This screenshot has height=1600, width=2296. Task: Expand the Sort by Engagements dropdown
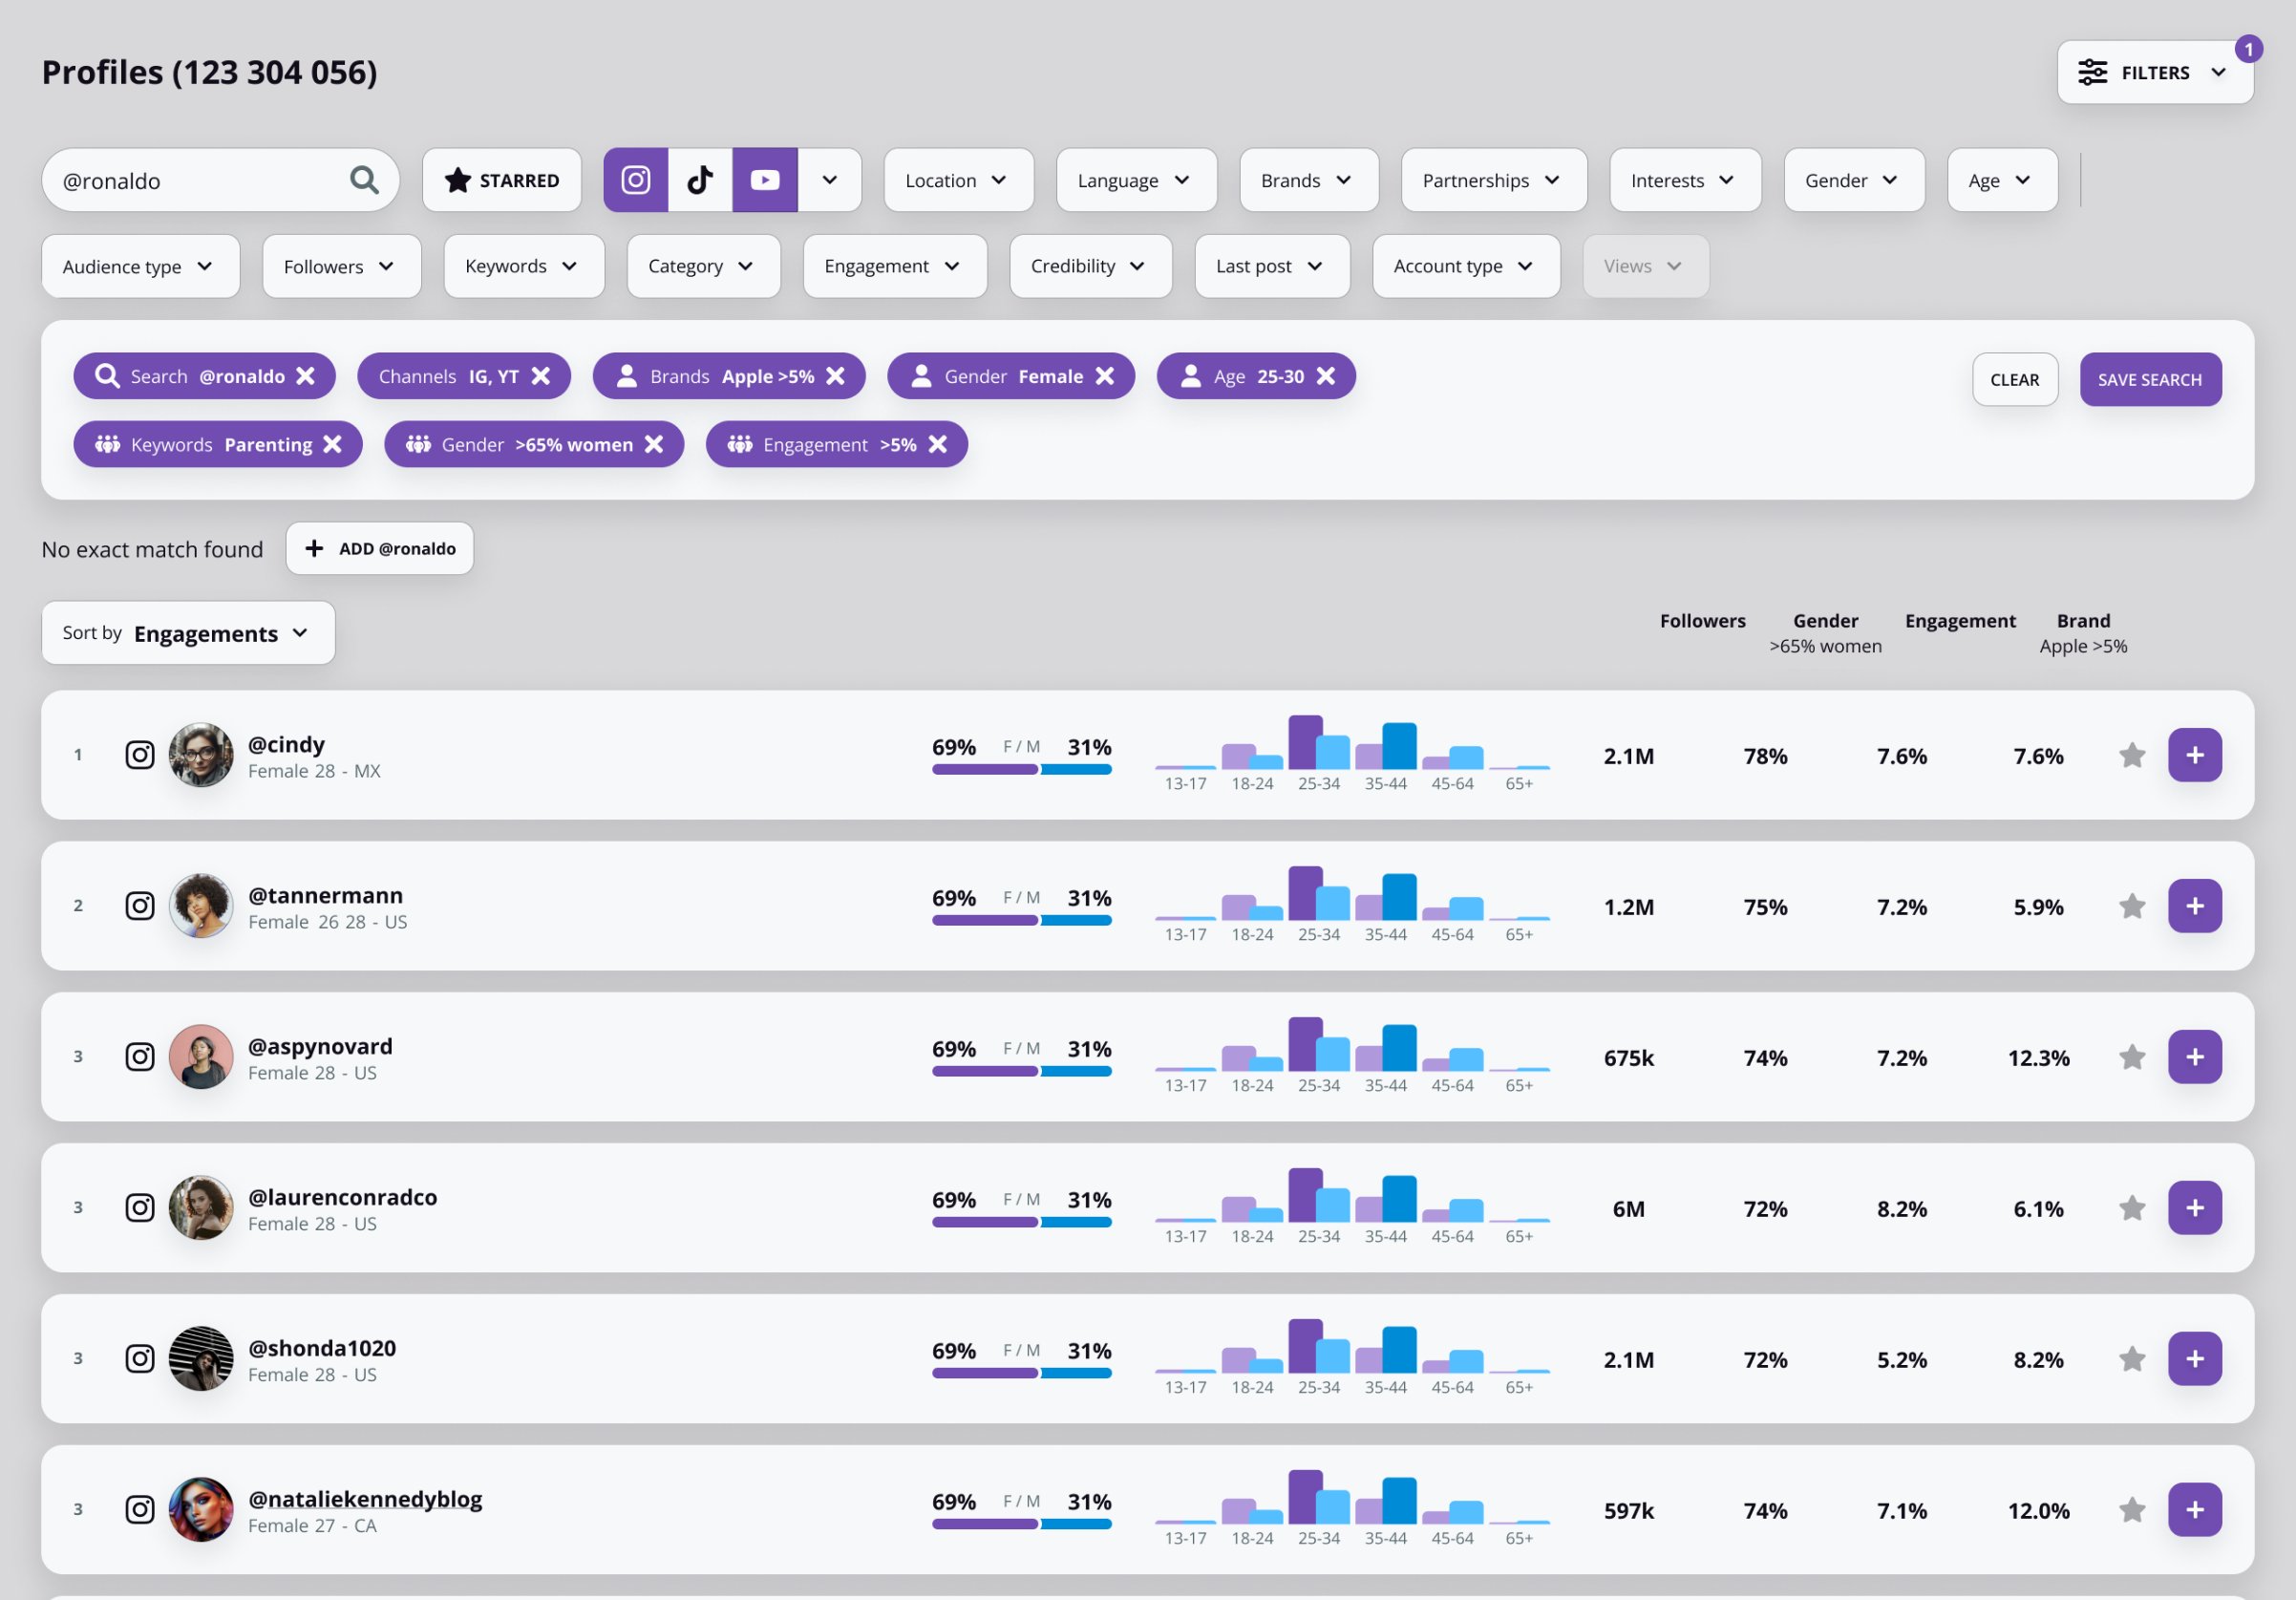point(188,633)
